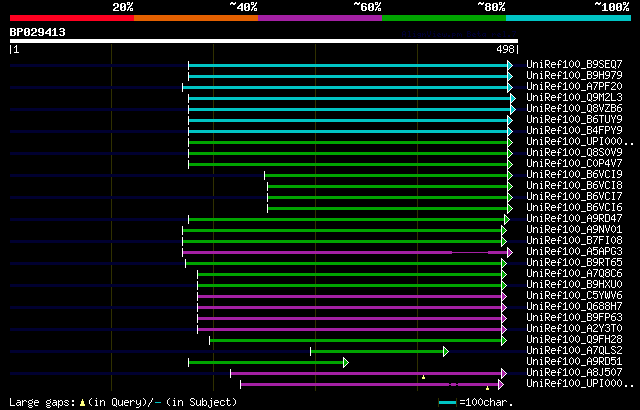Click the purple alignment bar for C5YWV6
The image size is (640, 410).
pyautogui.click(x=350, y=297)
